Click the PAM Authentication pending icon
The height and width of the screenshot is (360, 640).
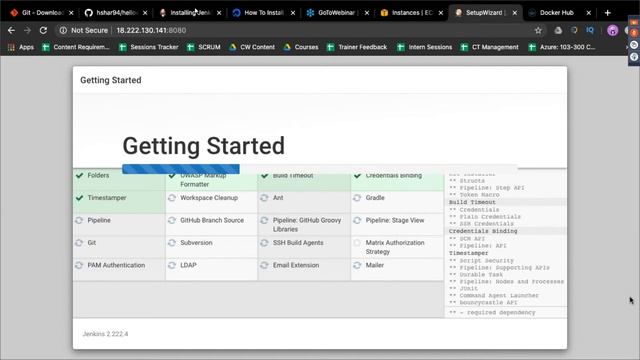click(x=79, y=265)
